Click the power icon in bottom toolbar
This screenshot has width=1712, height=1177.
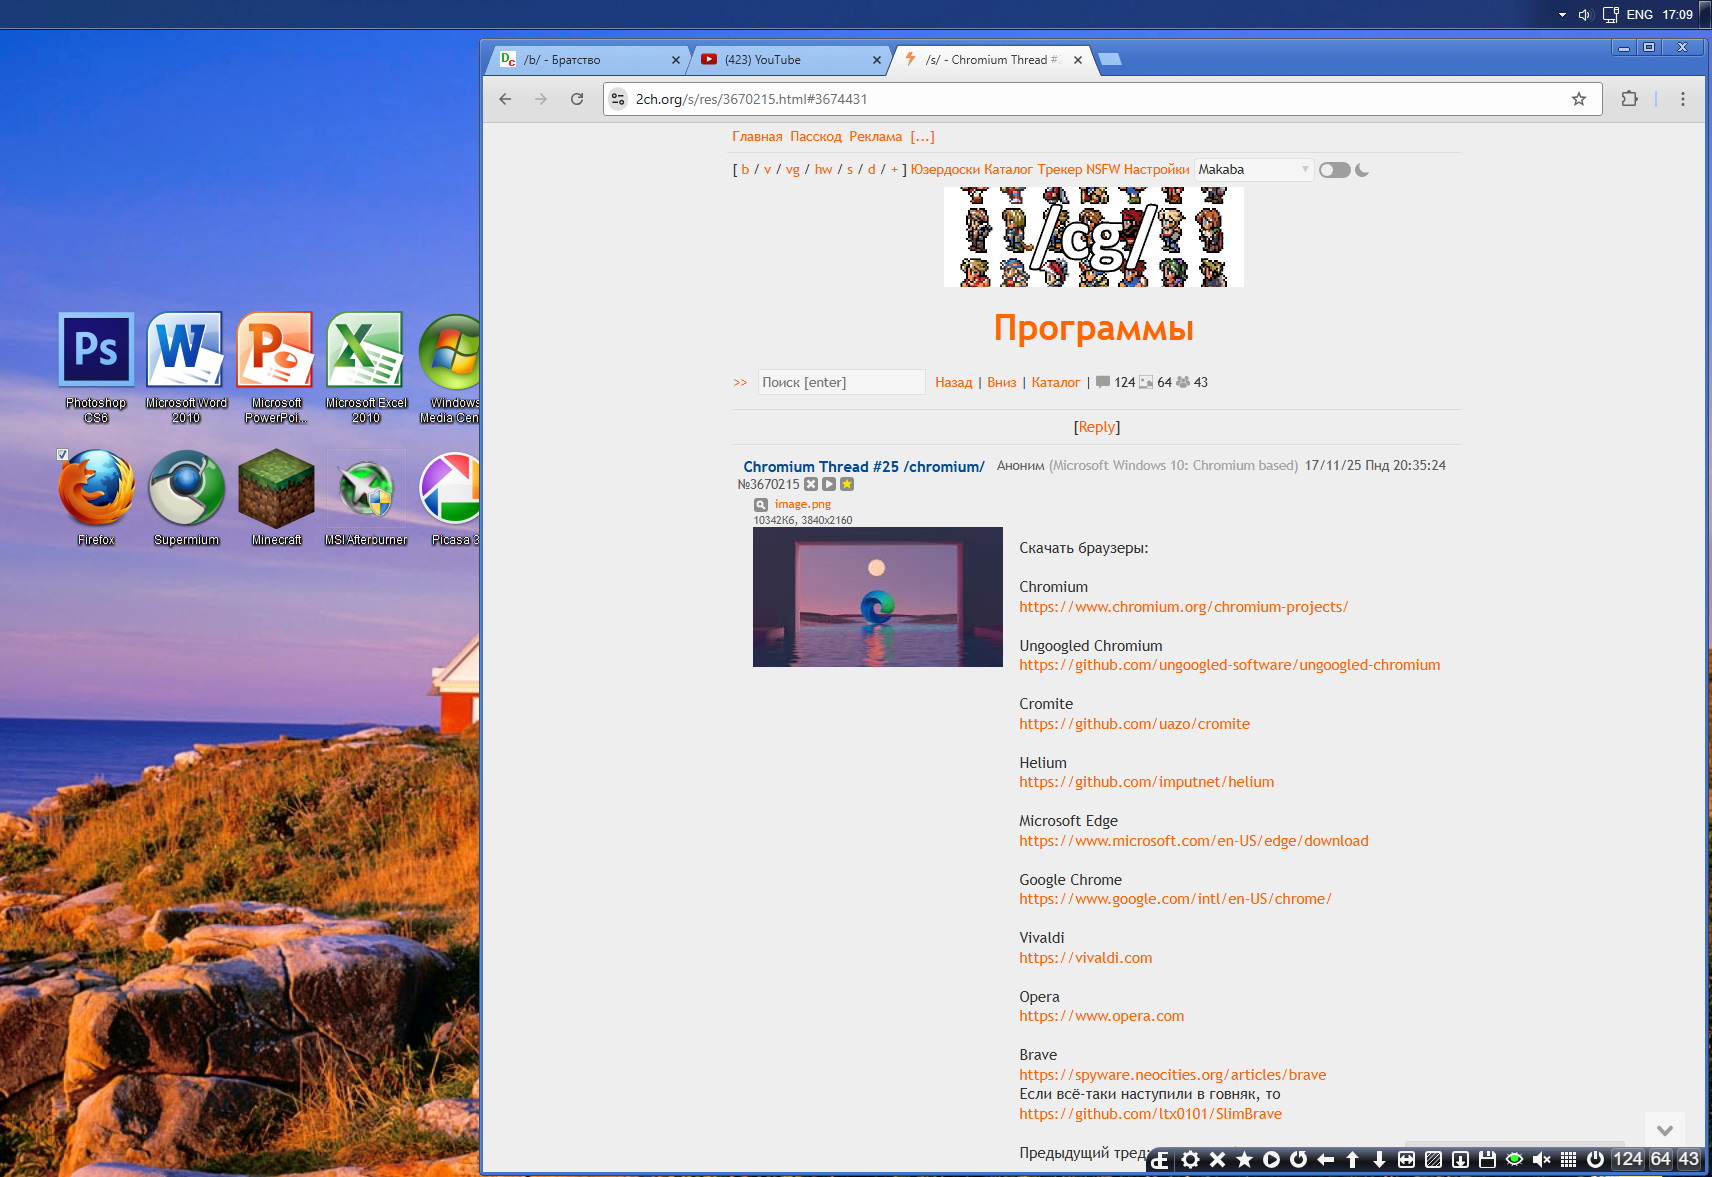pyautogui.click(x=1595, y=1159)
